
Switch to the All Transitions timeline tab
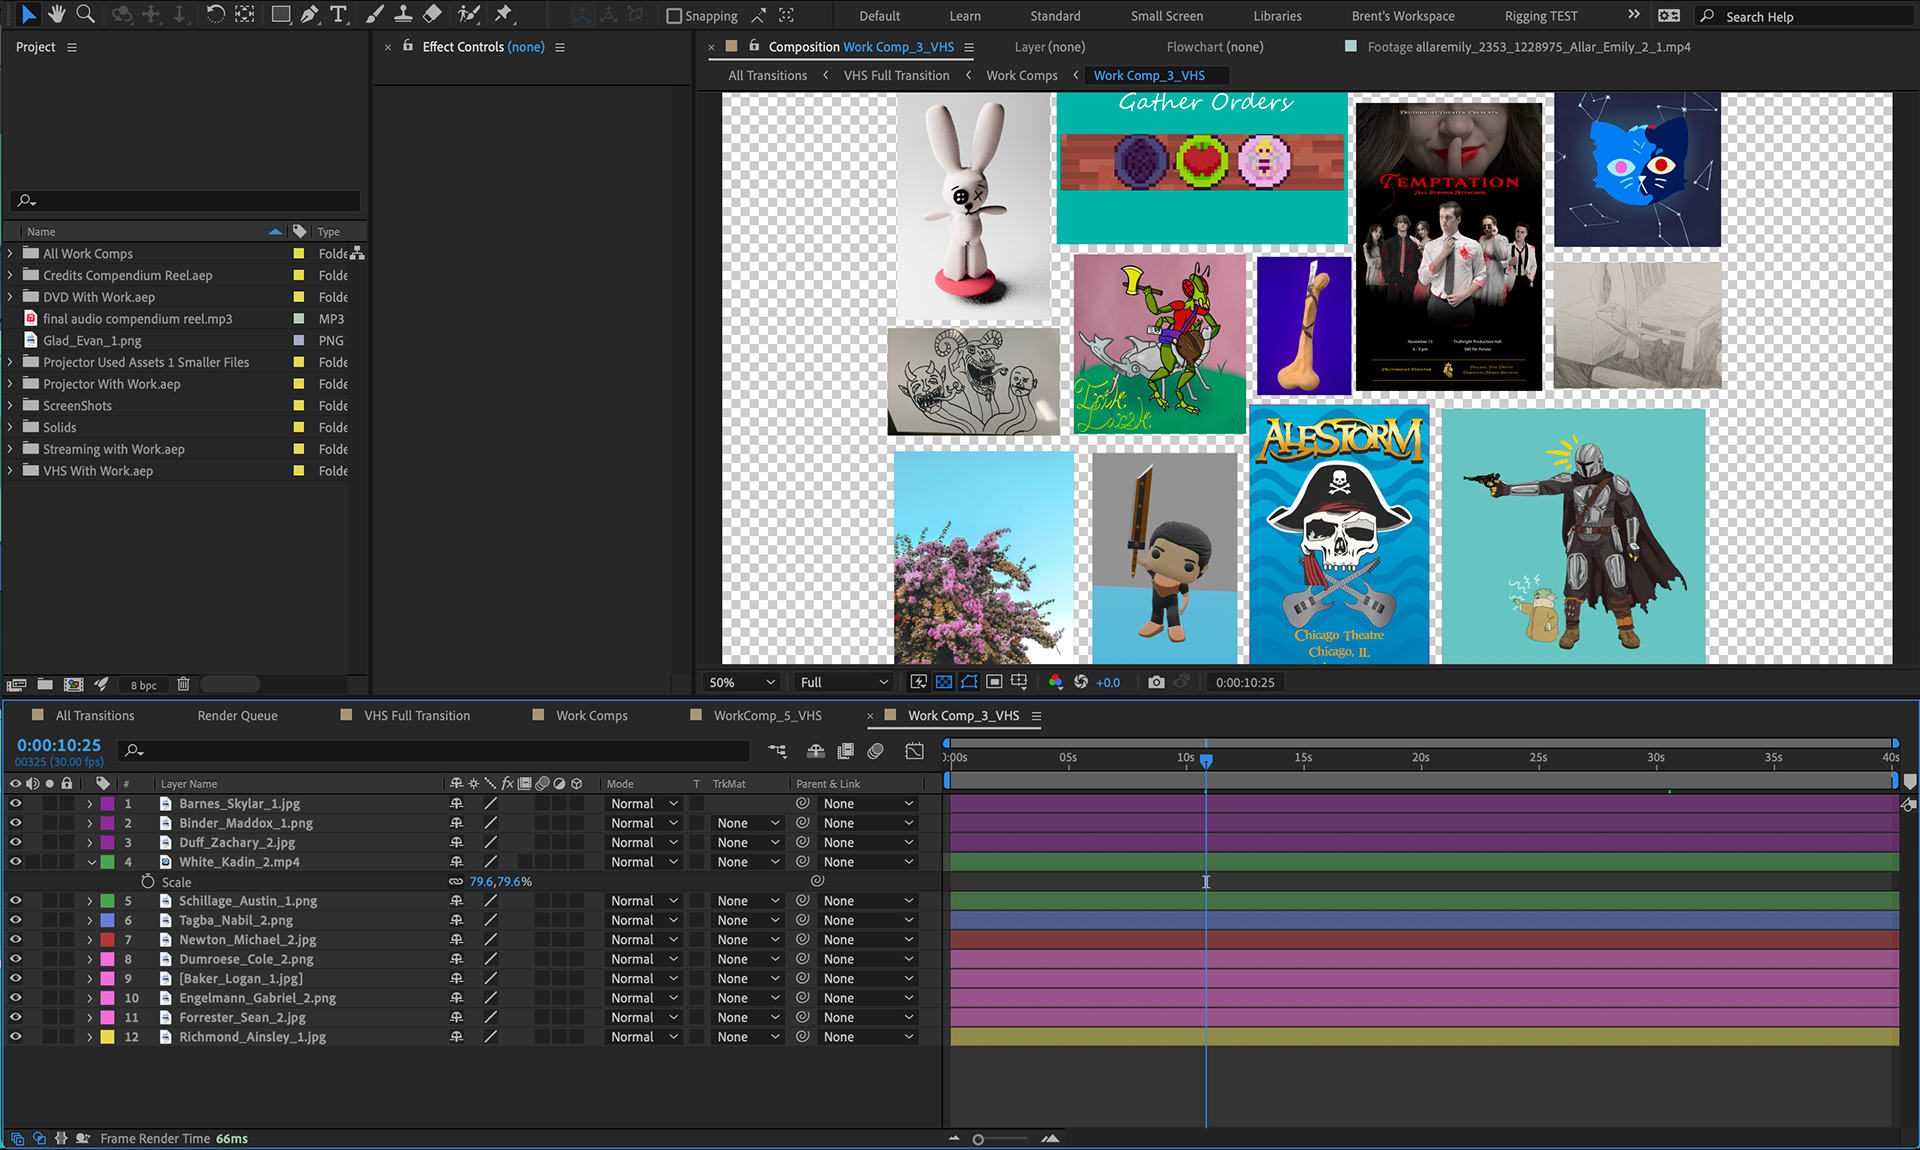(95, 716)
